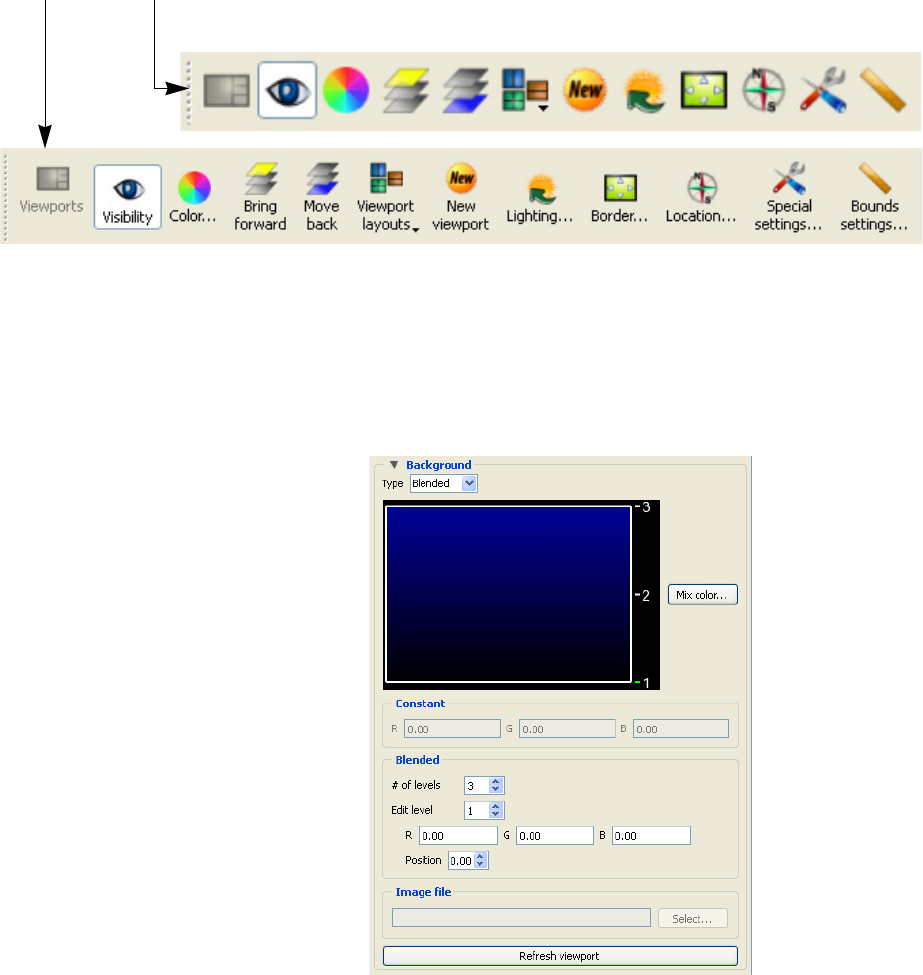923x975 pixels.
Task: Increase the Edit level spinner
Action: click(496, 806)
